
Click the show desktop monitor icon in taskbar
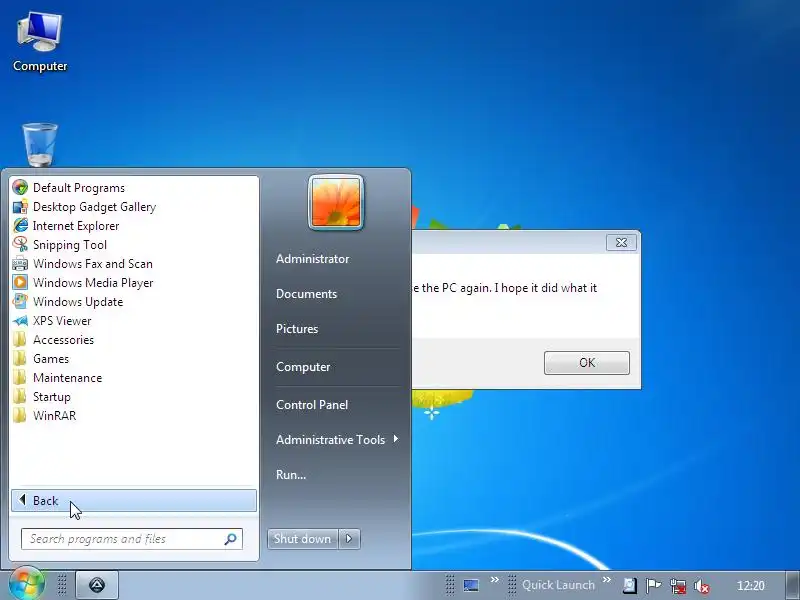pyautogui.click(x=471, y=585)
